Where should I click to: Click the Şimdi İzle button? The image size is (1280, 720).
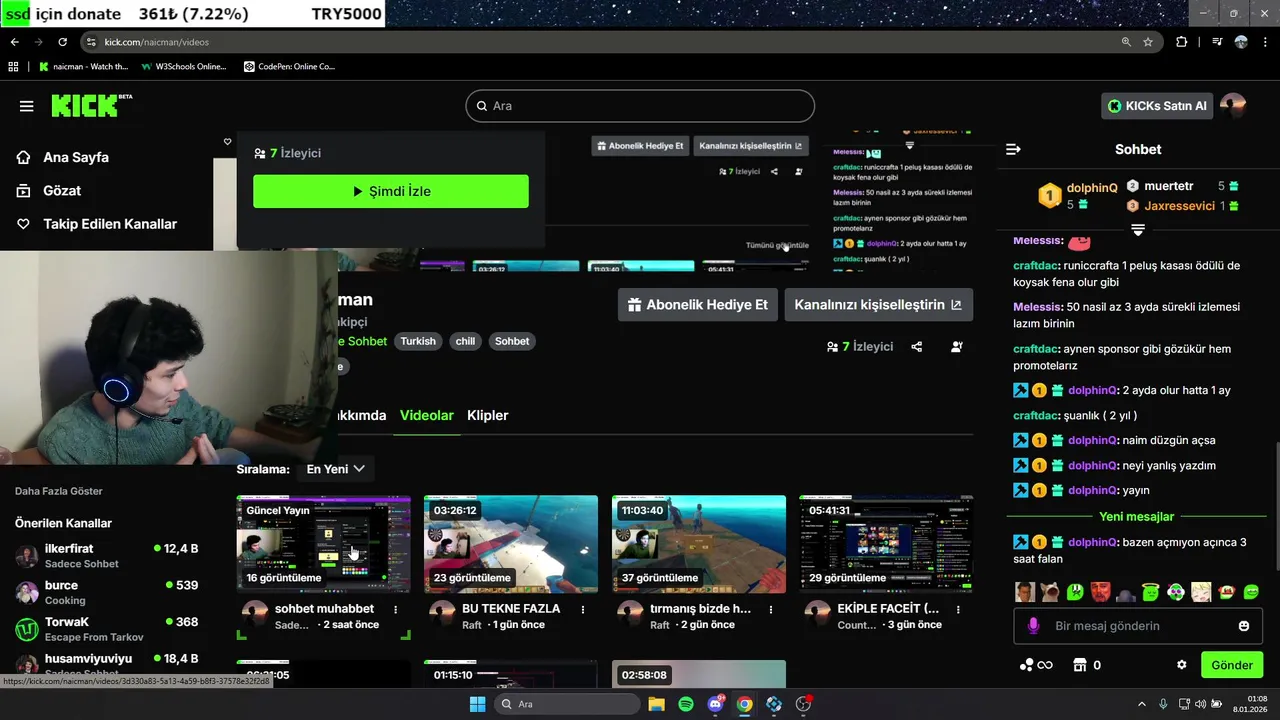tap(391, 191)
